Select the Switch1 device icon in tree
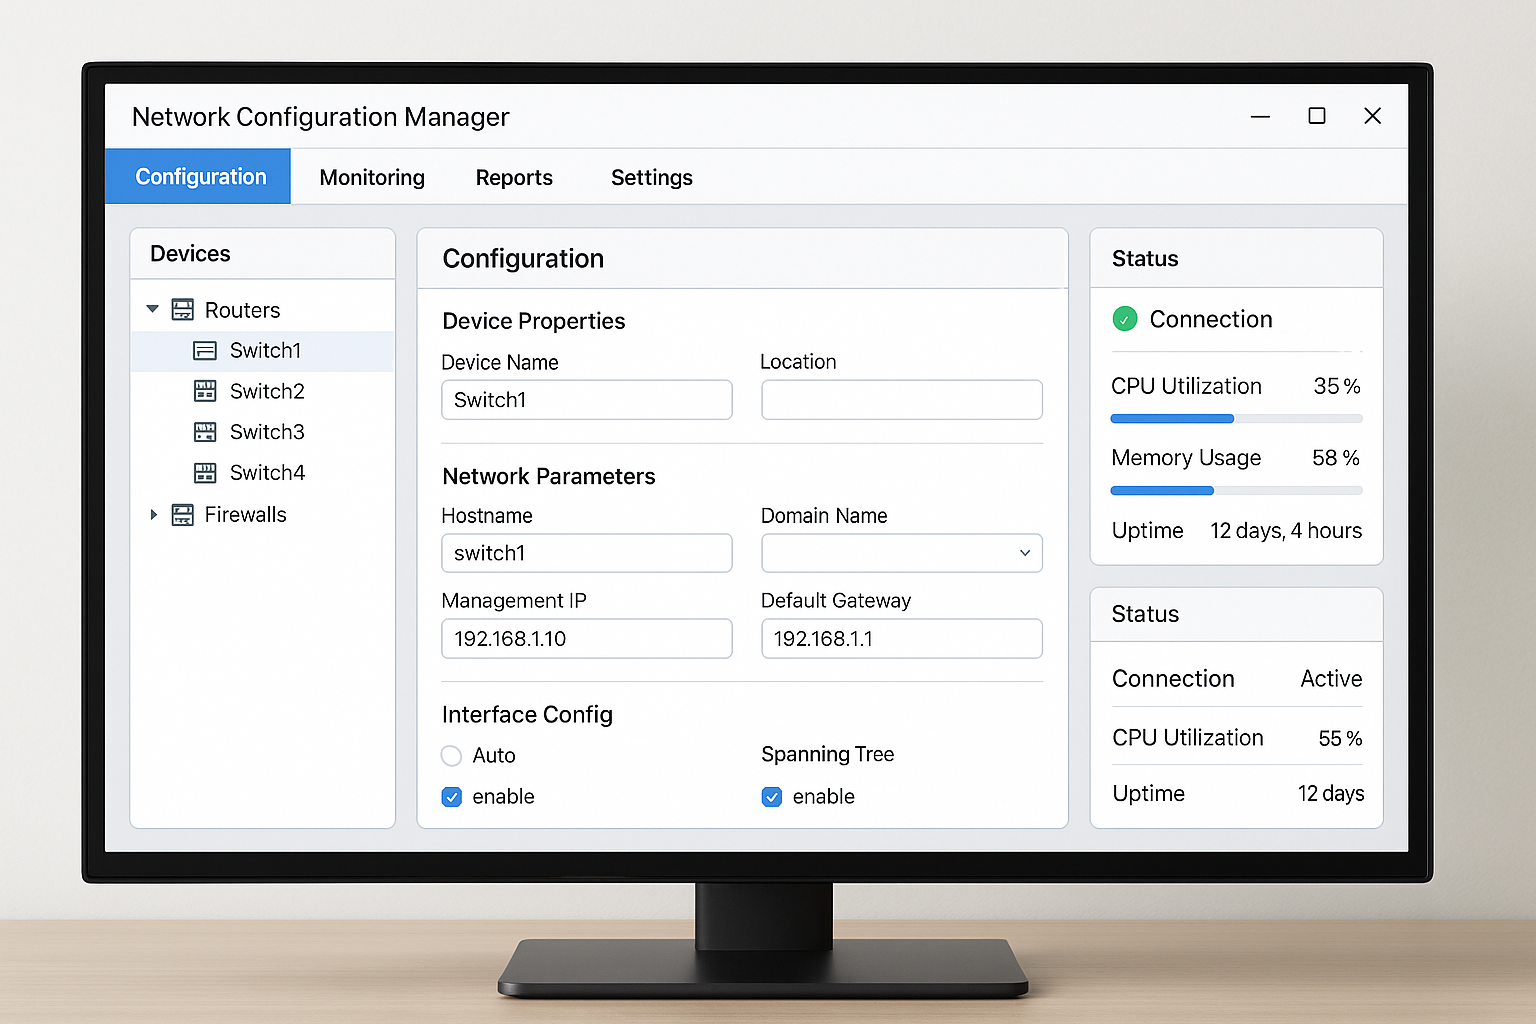Image resolution: width=1536 pixels, height=1024 pixels. point(205,350)
